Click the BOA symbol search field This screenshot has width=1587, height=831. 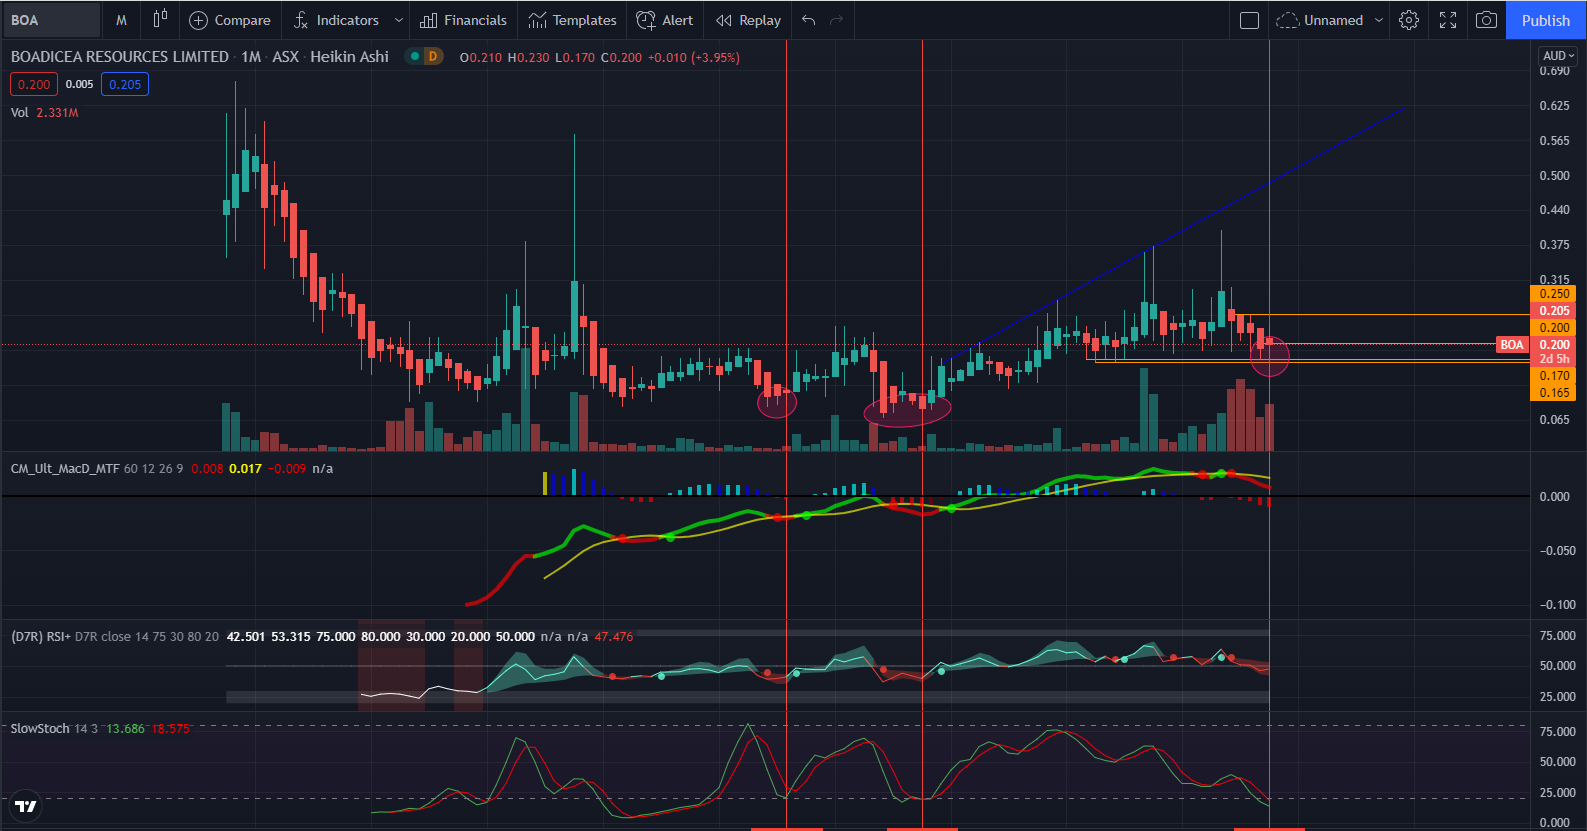[52, 20]
